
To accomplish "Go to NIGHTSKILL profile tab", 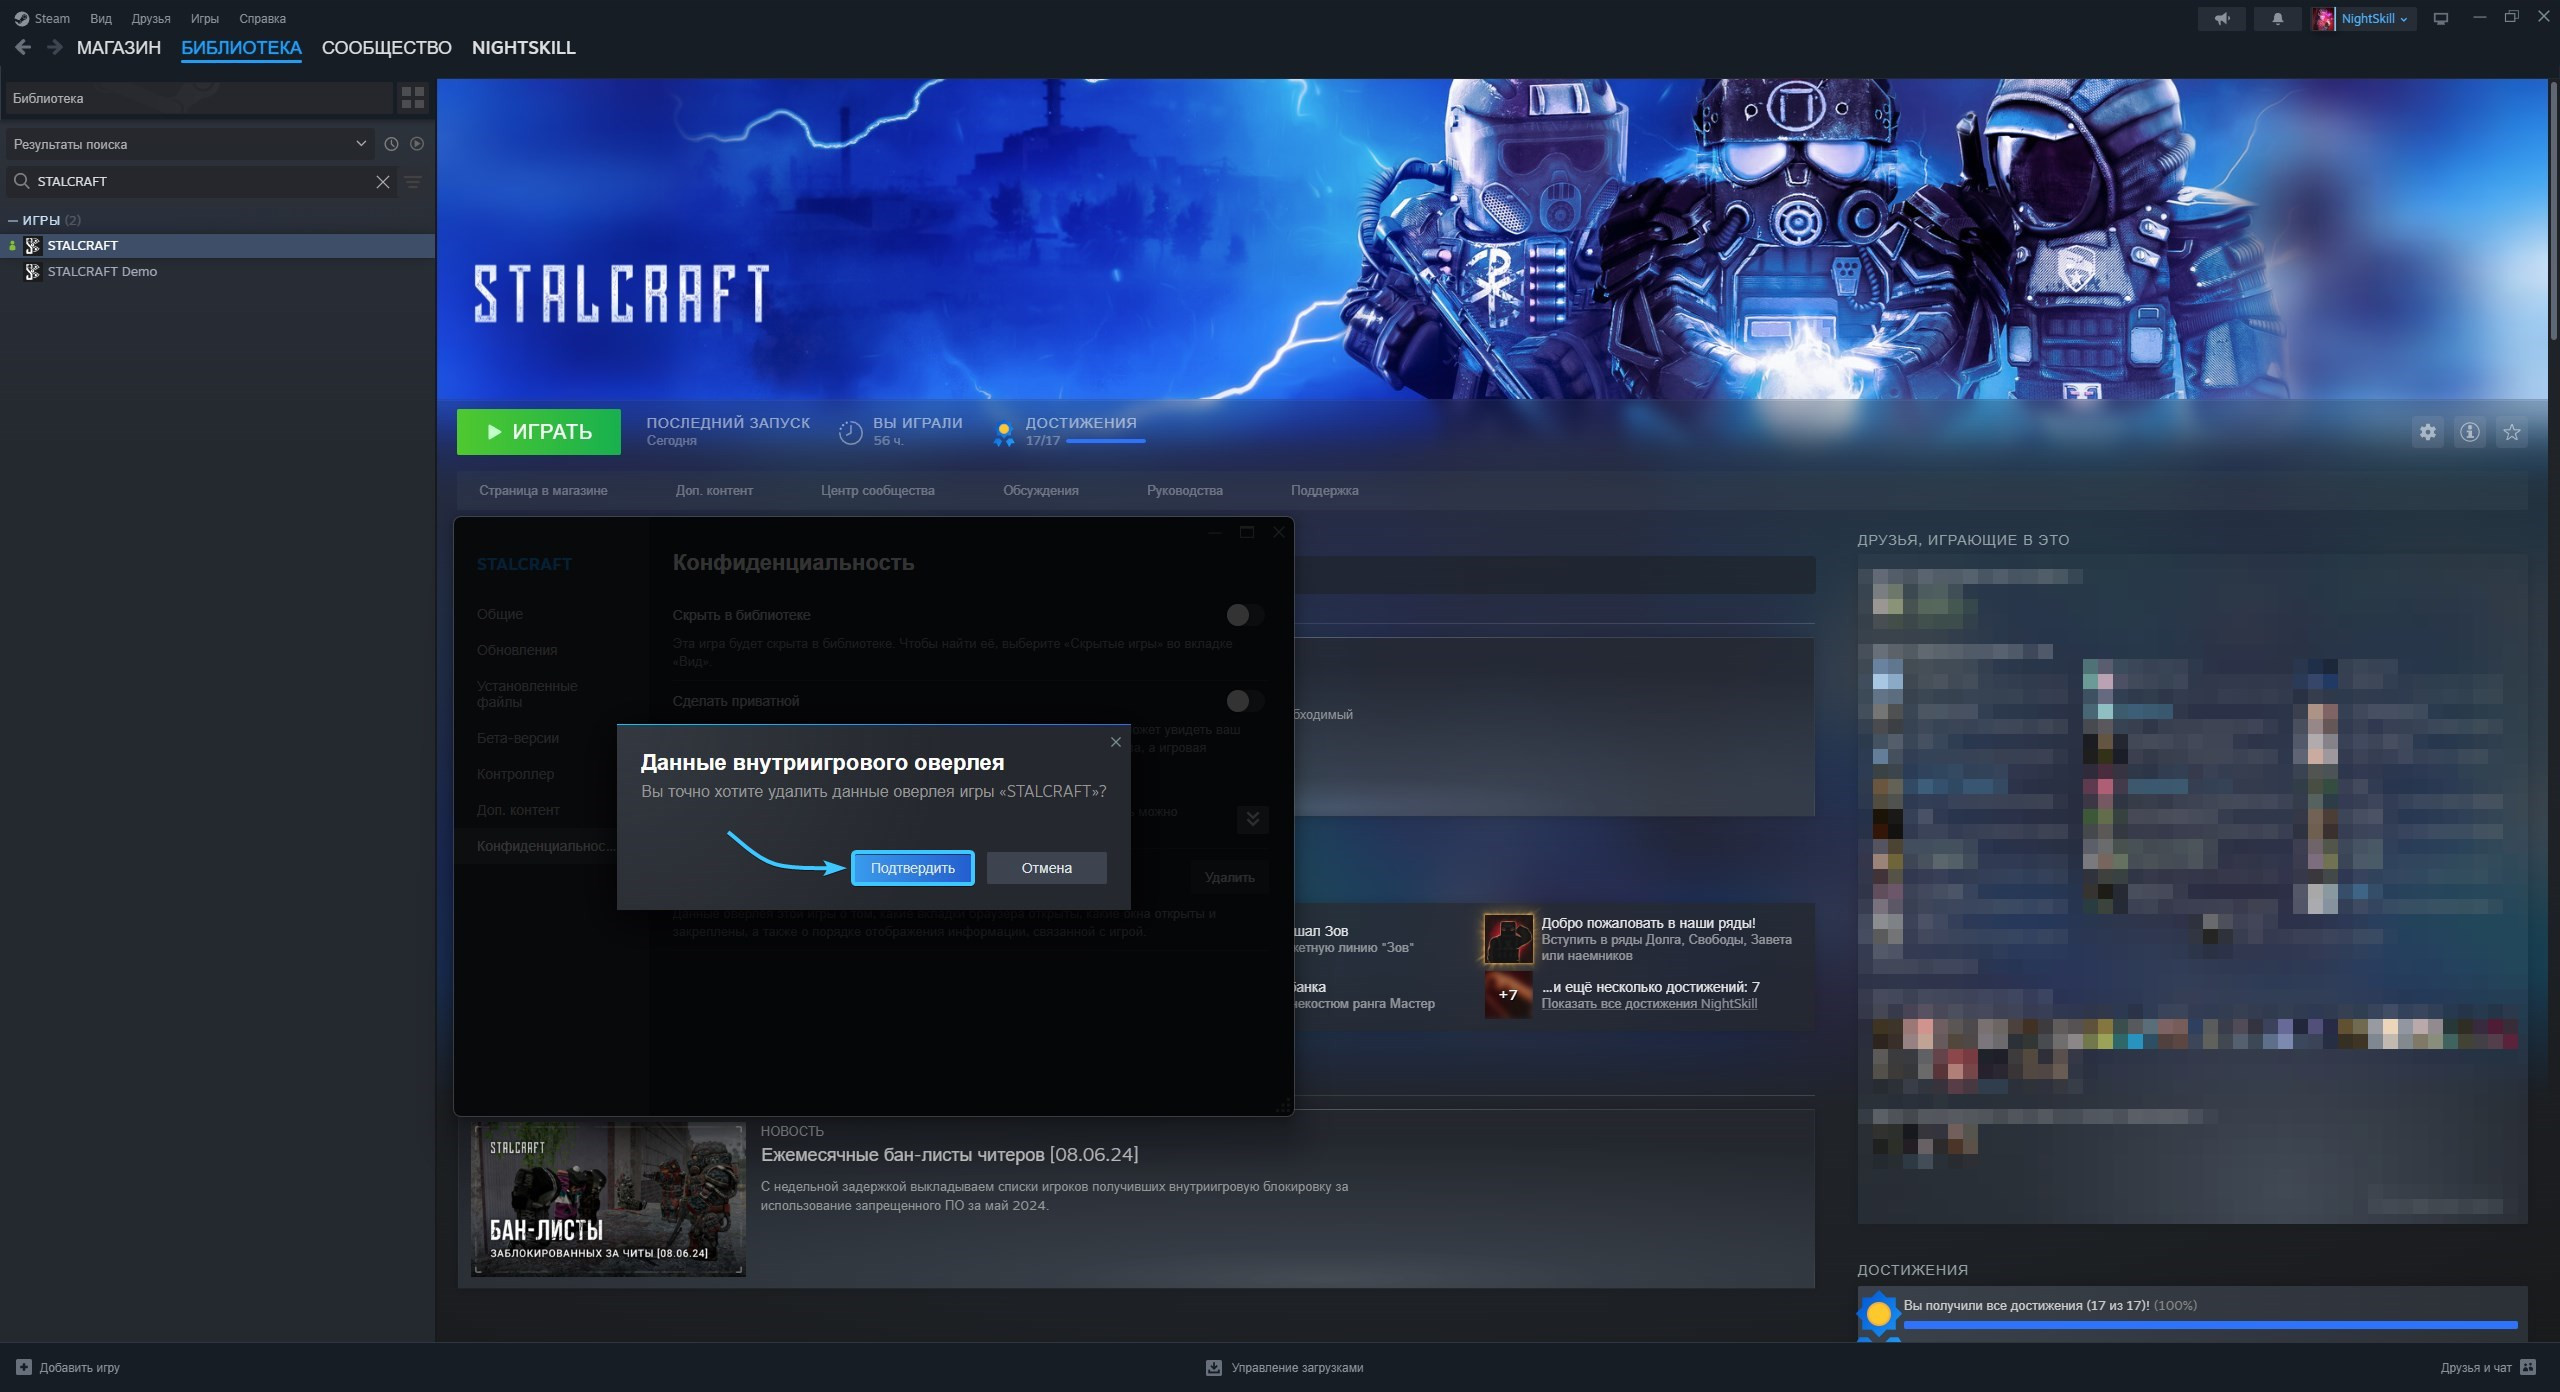I will (524, 48).
